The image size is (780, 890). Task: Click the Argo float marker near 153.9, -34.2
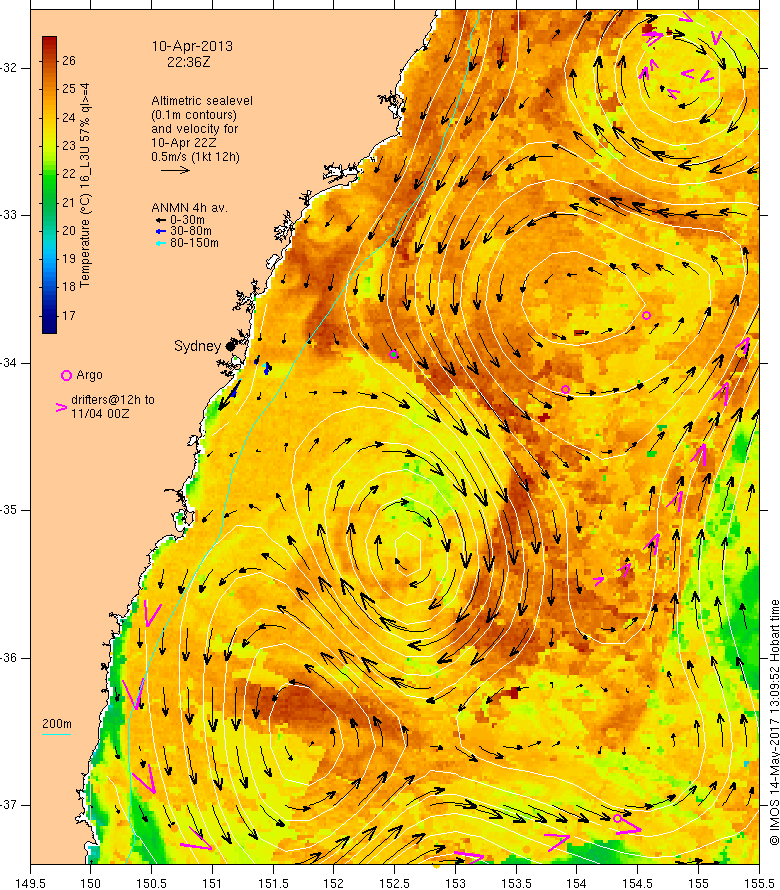pyautogui.click(x=565, y=389)
